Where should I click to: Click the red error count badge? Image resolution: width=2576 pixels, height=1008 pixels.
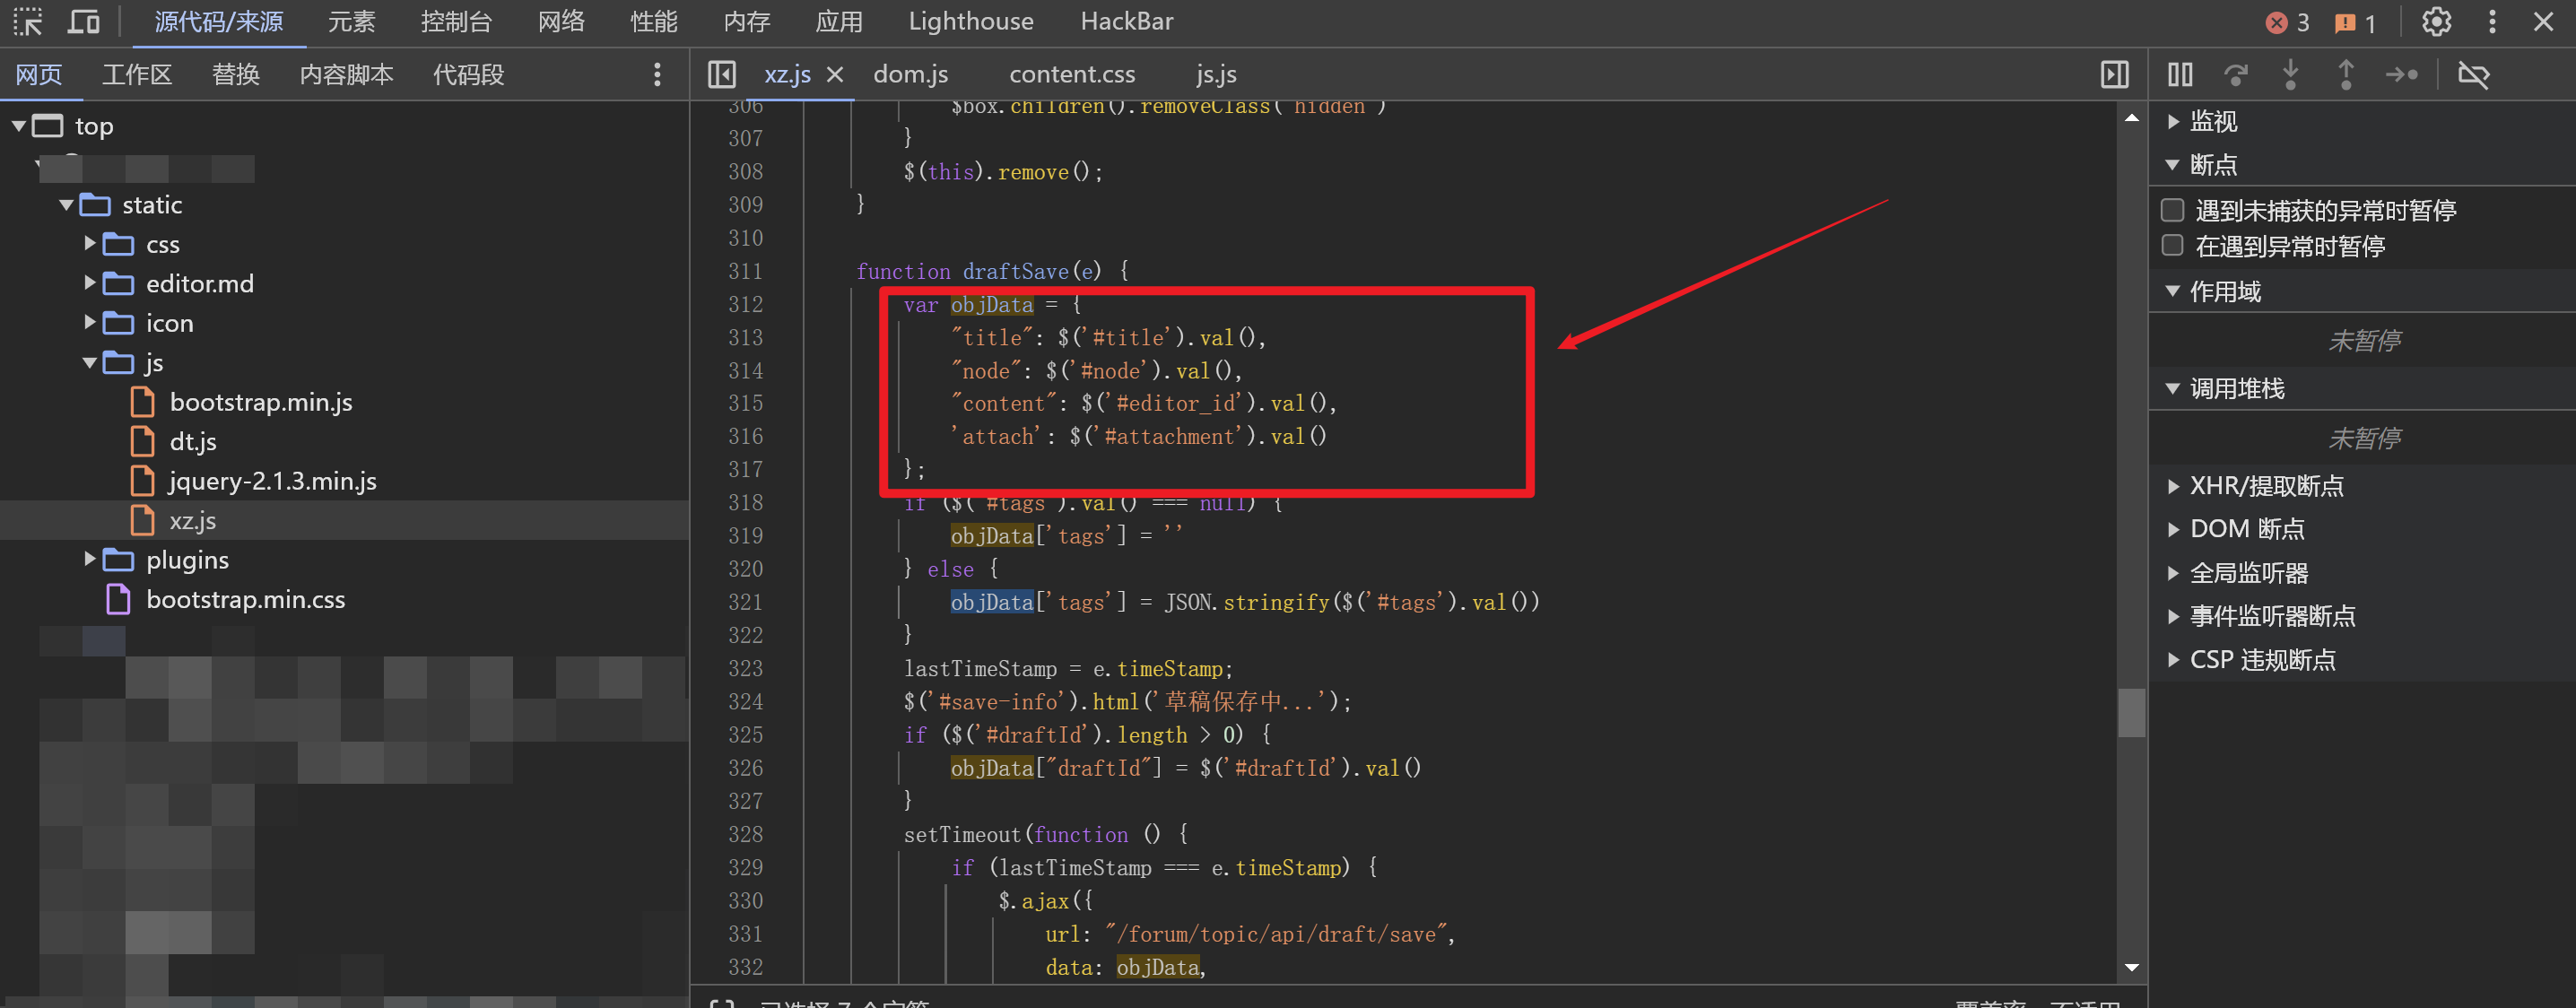coord(2288,22)
